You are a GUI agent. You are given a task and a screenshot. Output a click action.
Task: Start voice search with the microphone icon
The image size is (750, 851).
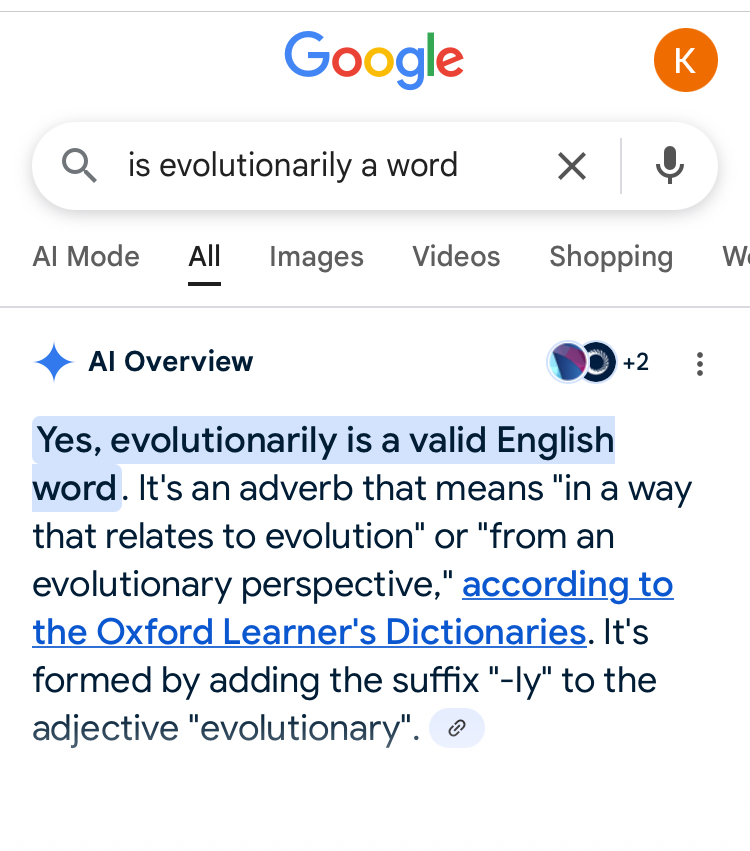pos(670,166)
